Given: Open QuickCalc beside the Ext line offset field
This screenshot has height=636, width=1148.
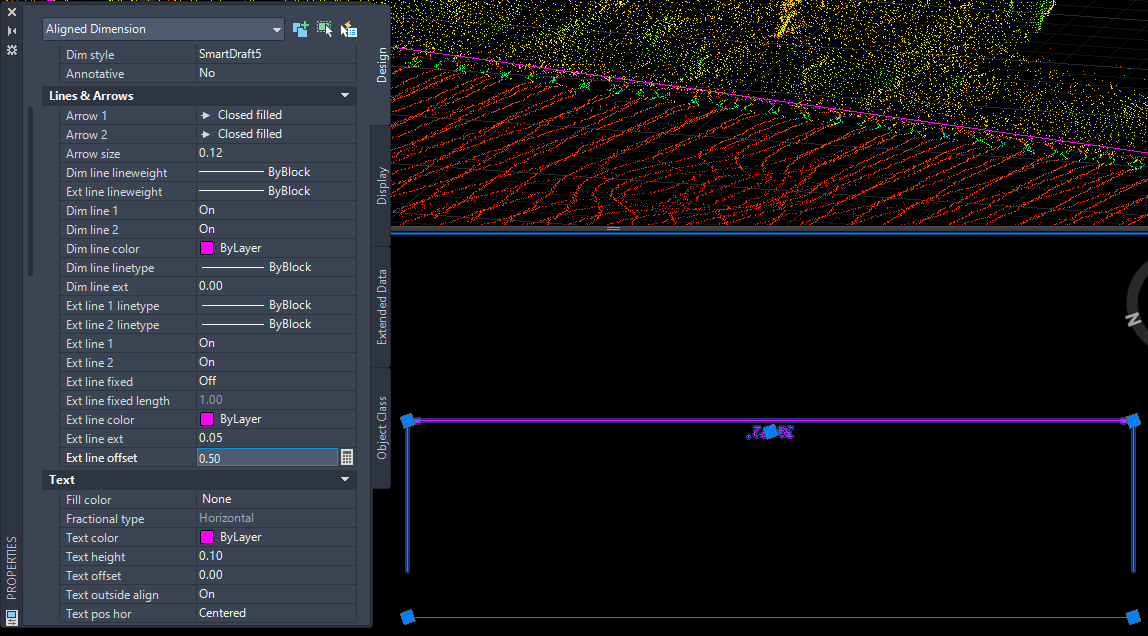Looking at the screenshot, I should pos(346,457).
